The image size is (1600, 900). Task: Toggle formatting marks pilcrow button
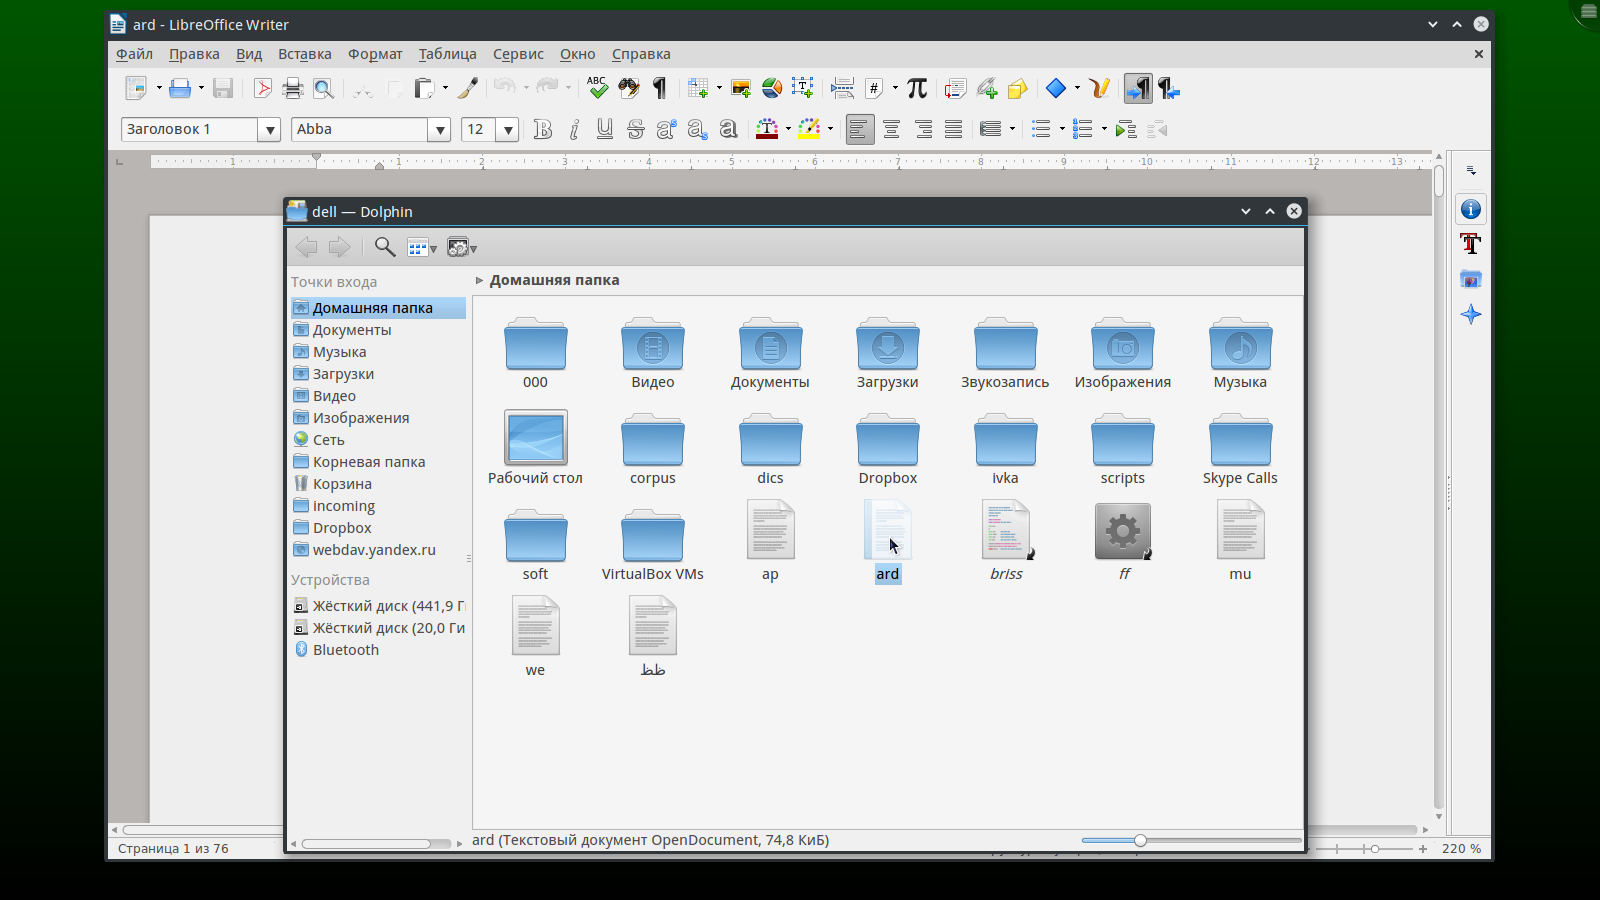pos(660,89)
